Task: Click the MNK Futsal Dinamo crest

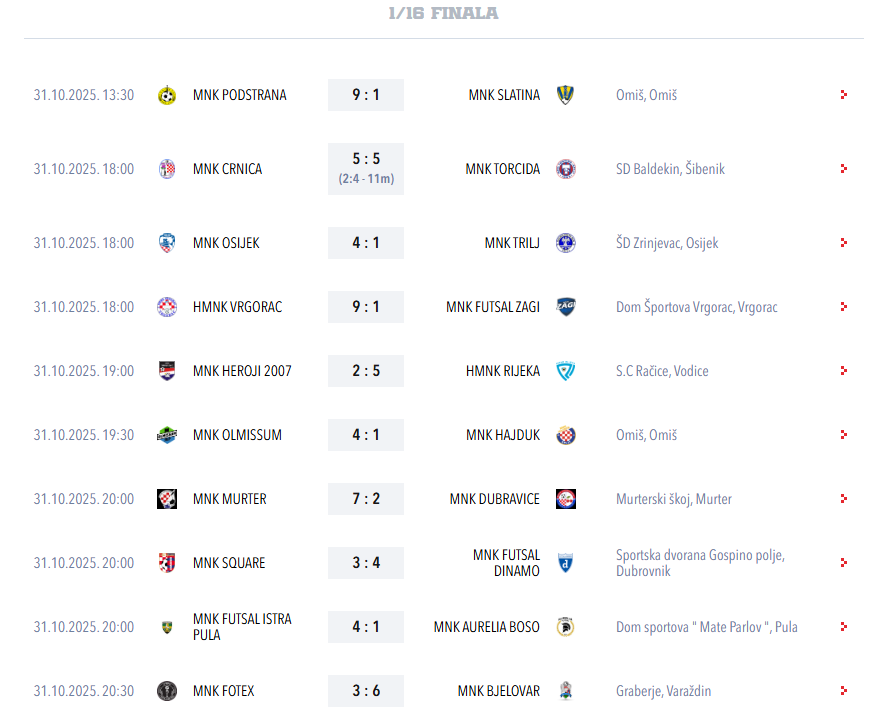Action: click(565, 563)
